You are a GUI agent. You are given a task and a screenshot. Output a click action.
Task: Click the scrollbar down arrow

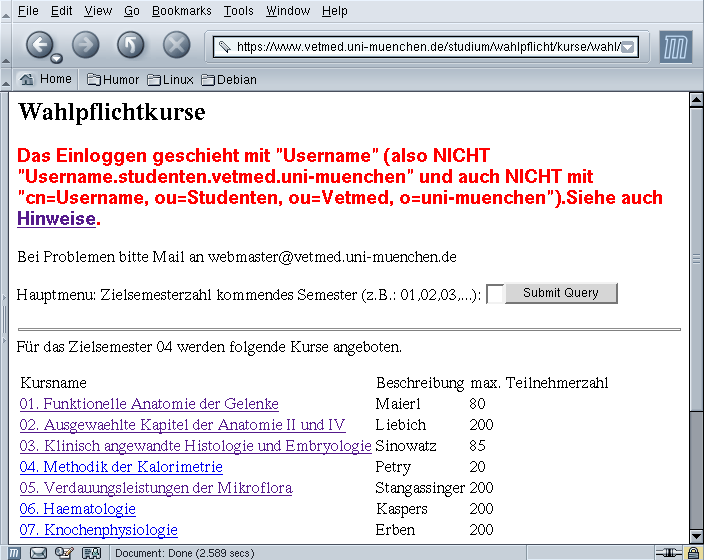[696, 536]
